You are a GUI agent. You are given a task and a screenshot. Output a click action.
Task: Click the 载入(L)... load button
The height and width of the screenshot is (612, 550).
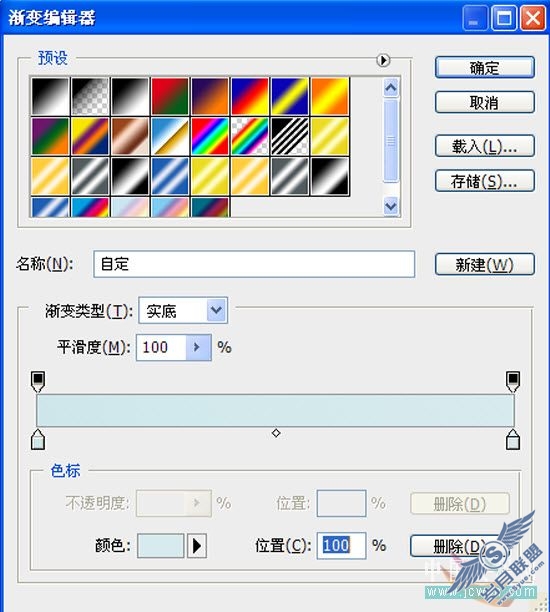pyautogui.click(x=484, y=146)
